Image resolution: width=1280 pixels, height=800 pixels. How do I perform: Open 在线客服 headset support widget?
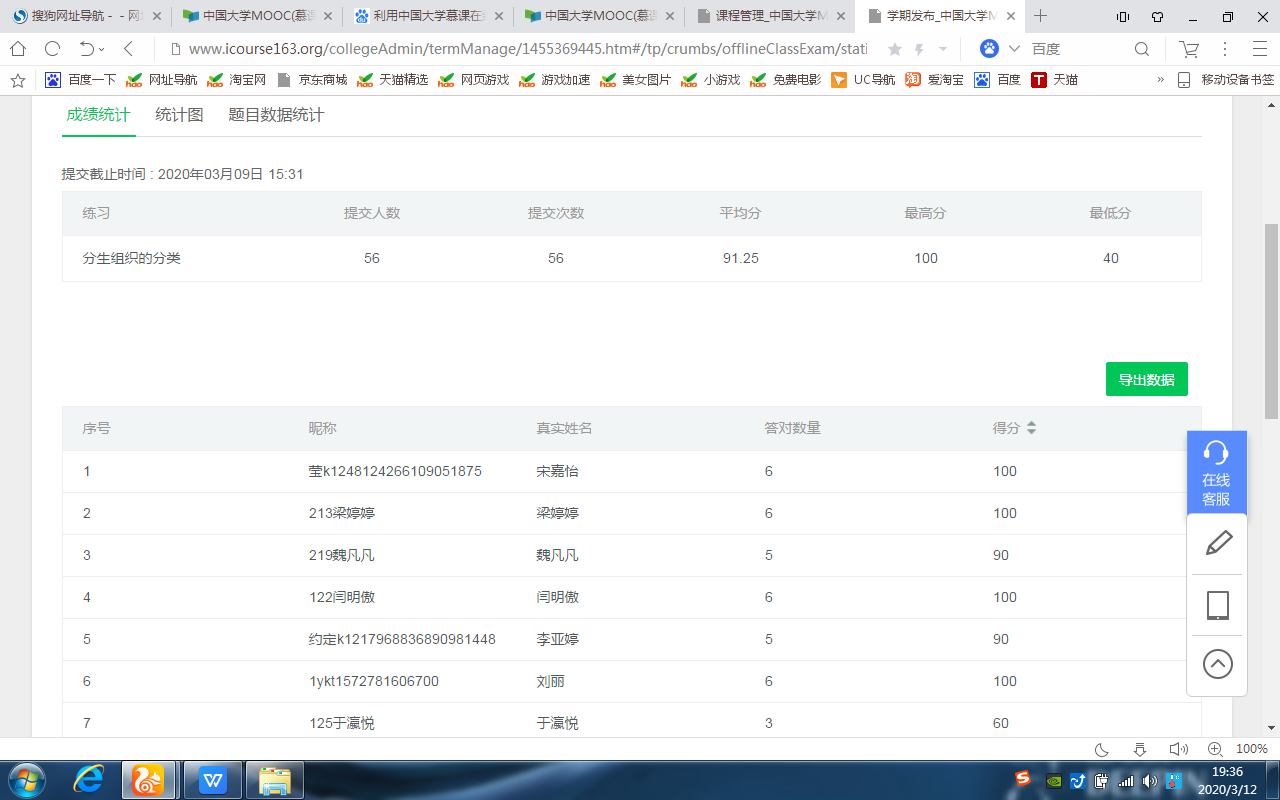point(1216,472)
